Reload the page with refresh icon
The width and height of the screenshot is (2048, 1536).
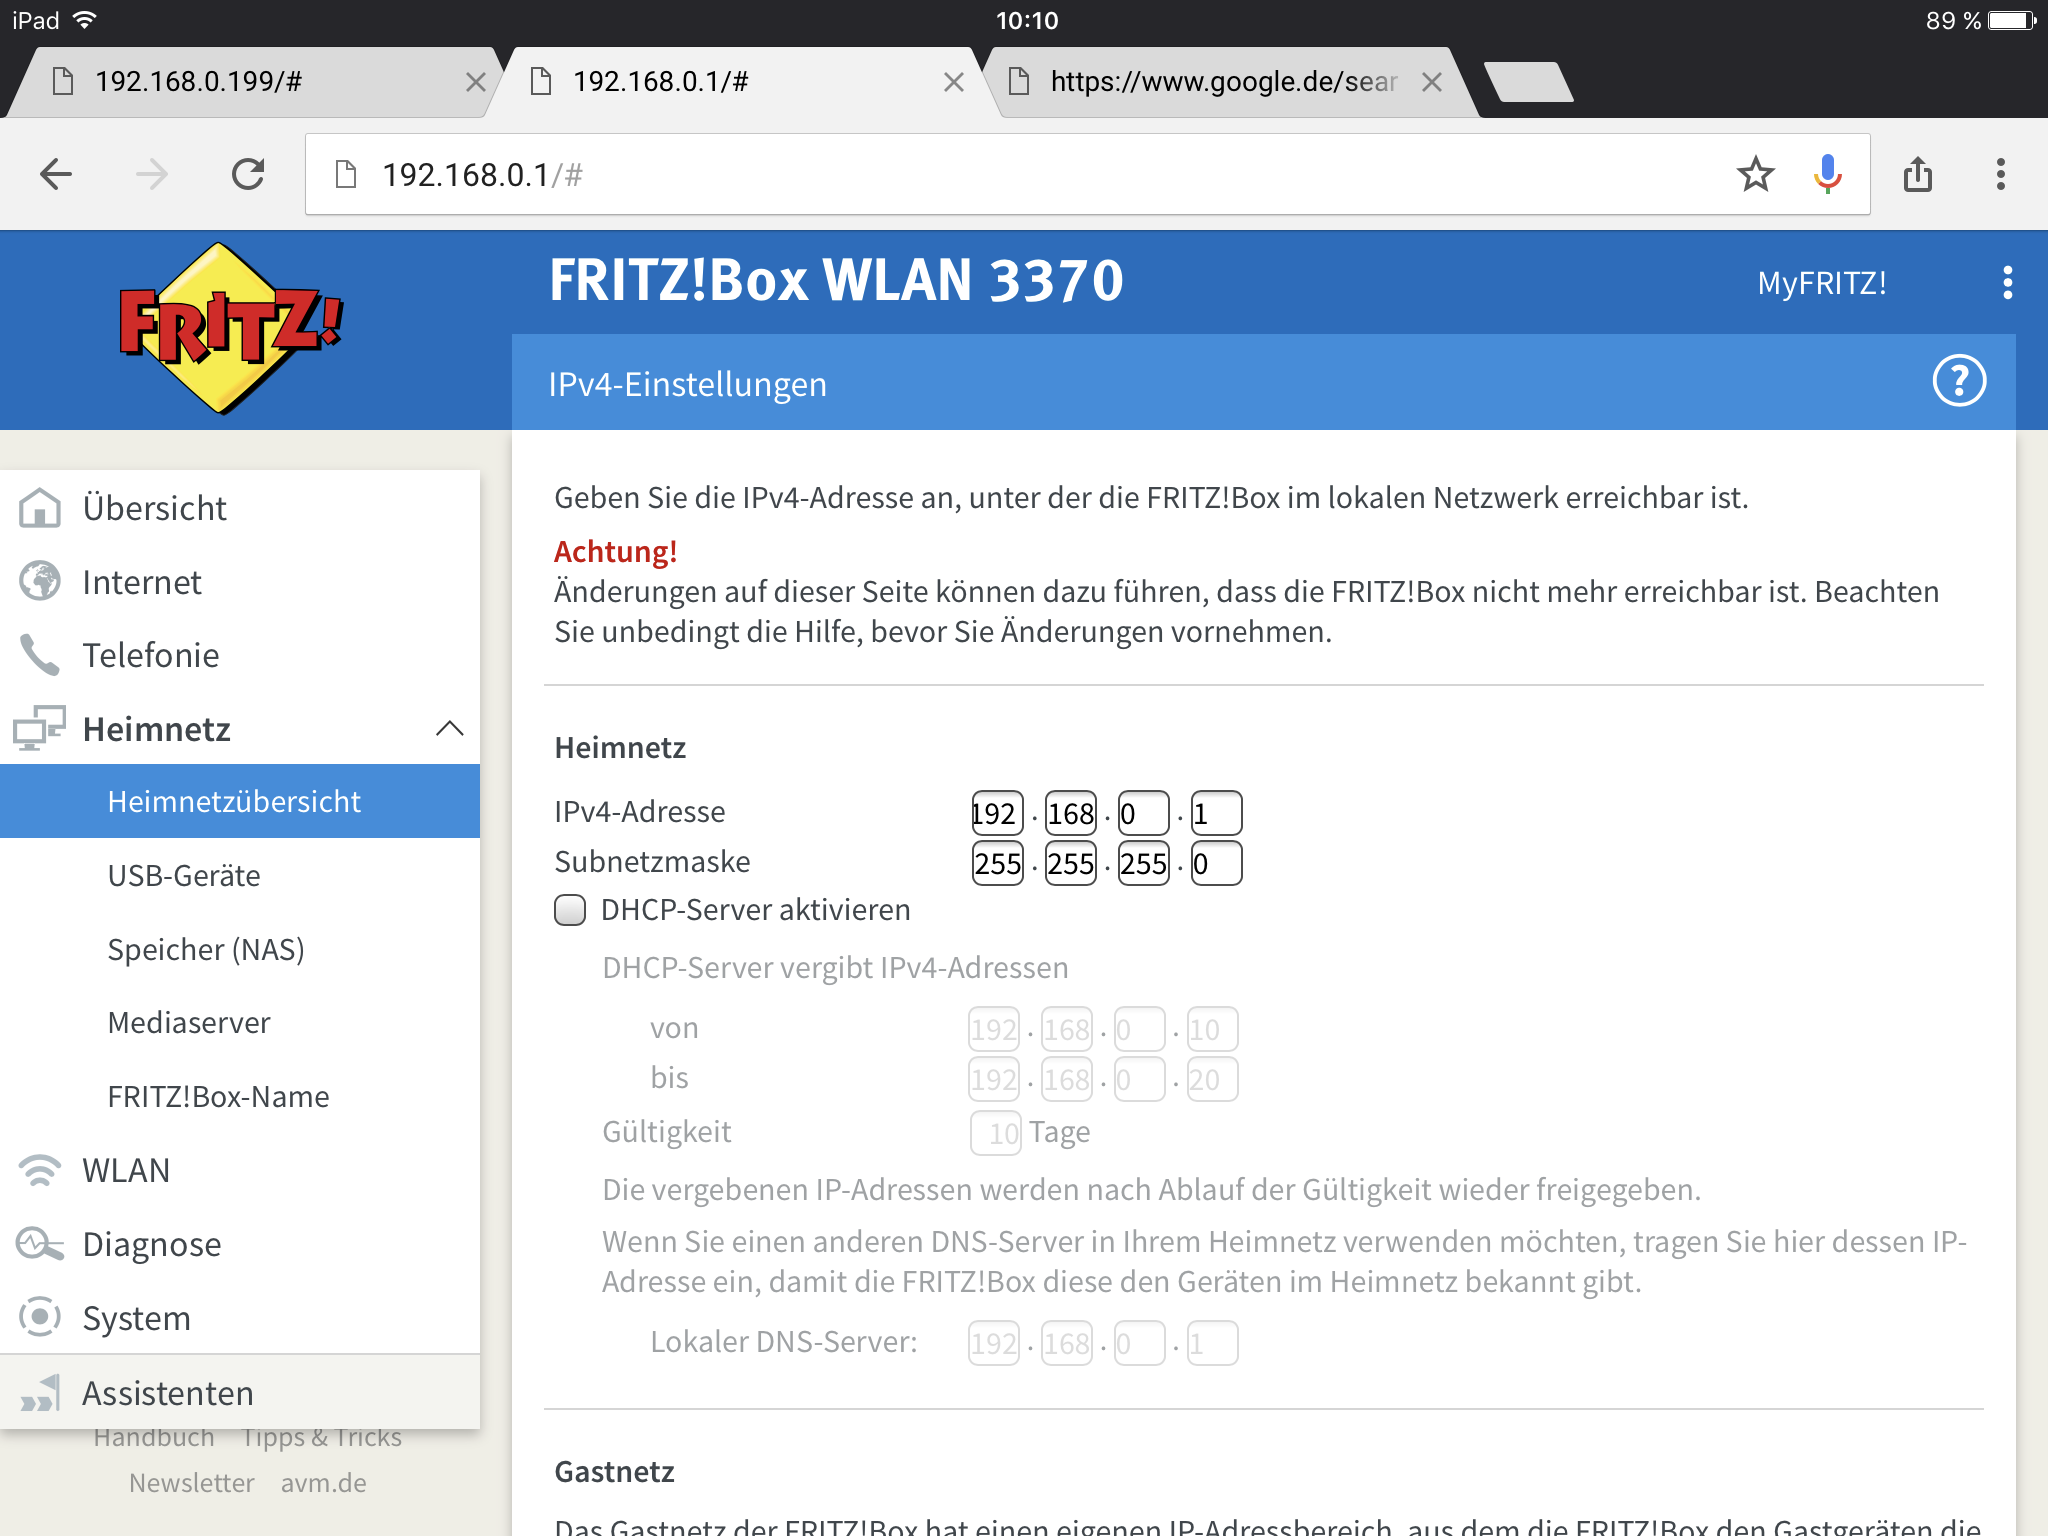248,174
